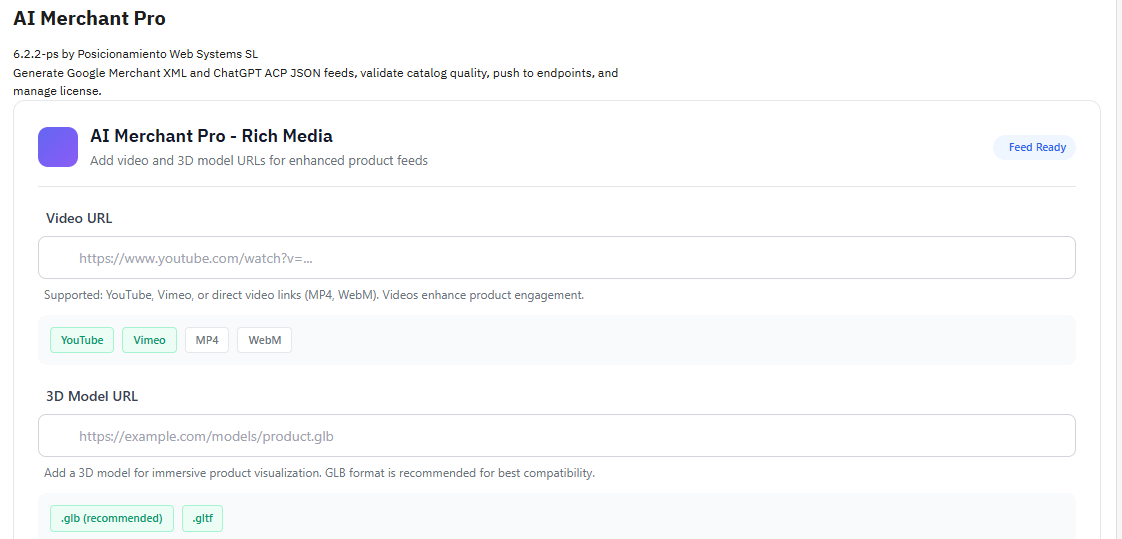Click 'Add a 3D model for immersive' hint

(319, 473)
